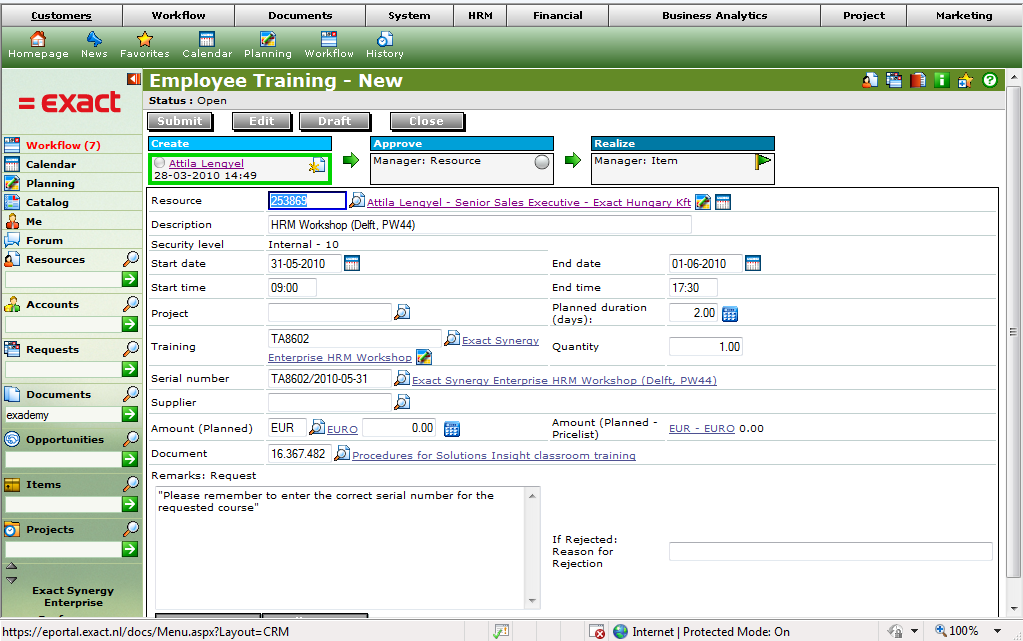Click the Edit button
This screenshot has width=1023, height=641.
(262, 121)
